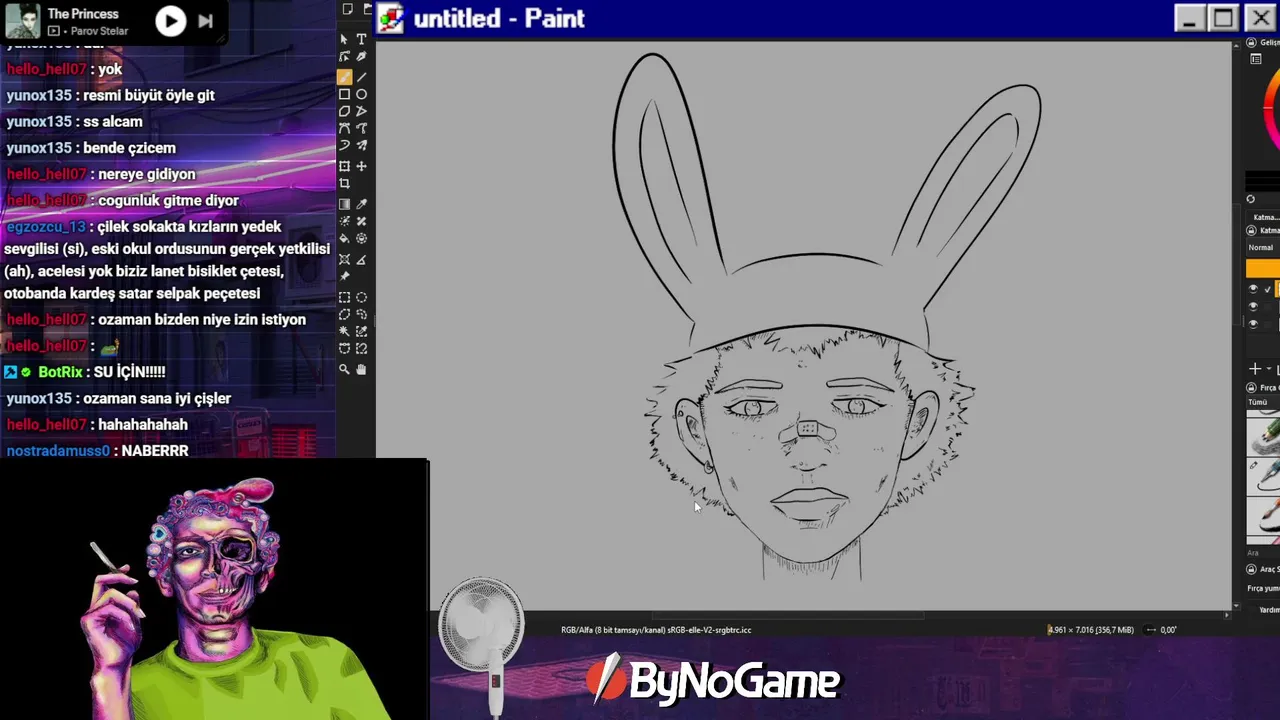
Task: Select the Contiguous Selection magic wand
Action: click(344, 331)
